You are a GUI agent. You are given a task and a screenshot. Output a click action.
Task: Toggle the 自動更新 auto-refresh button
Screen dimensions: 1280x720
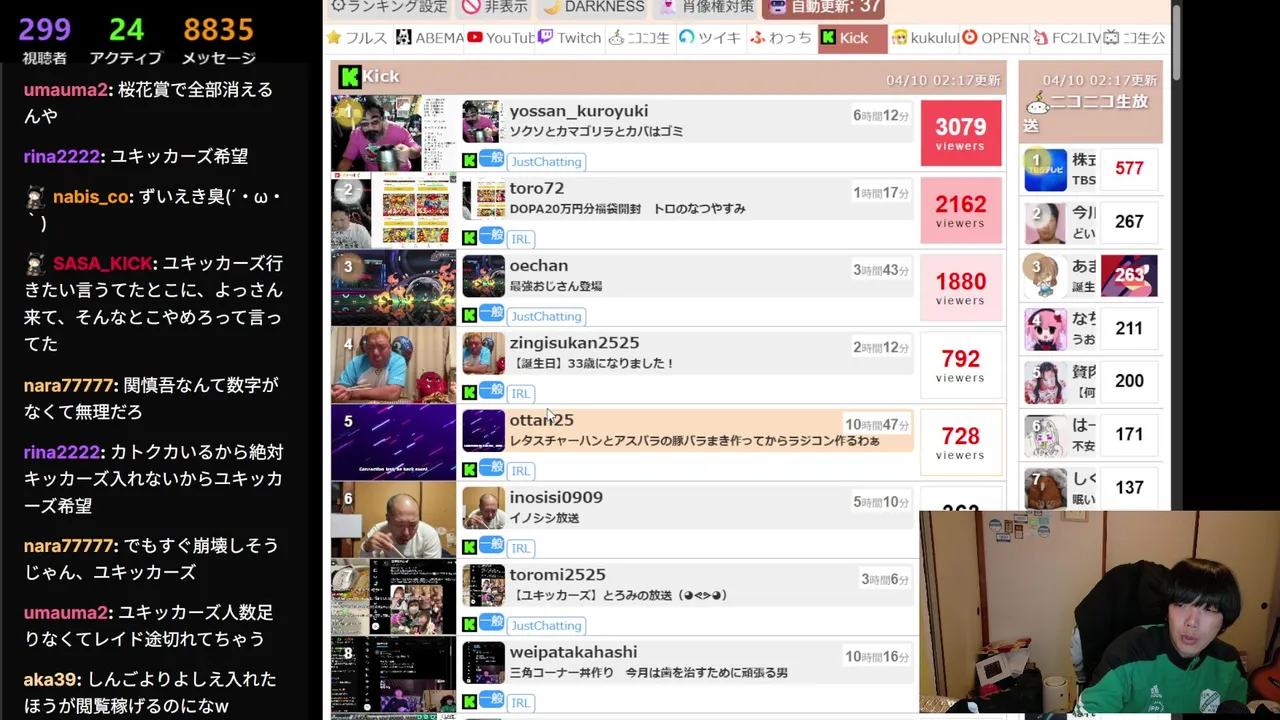point(824,7)
